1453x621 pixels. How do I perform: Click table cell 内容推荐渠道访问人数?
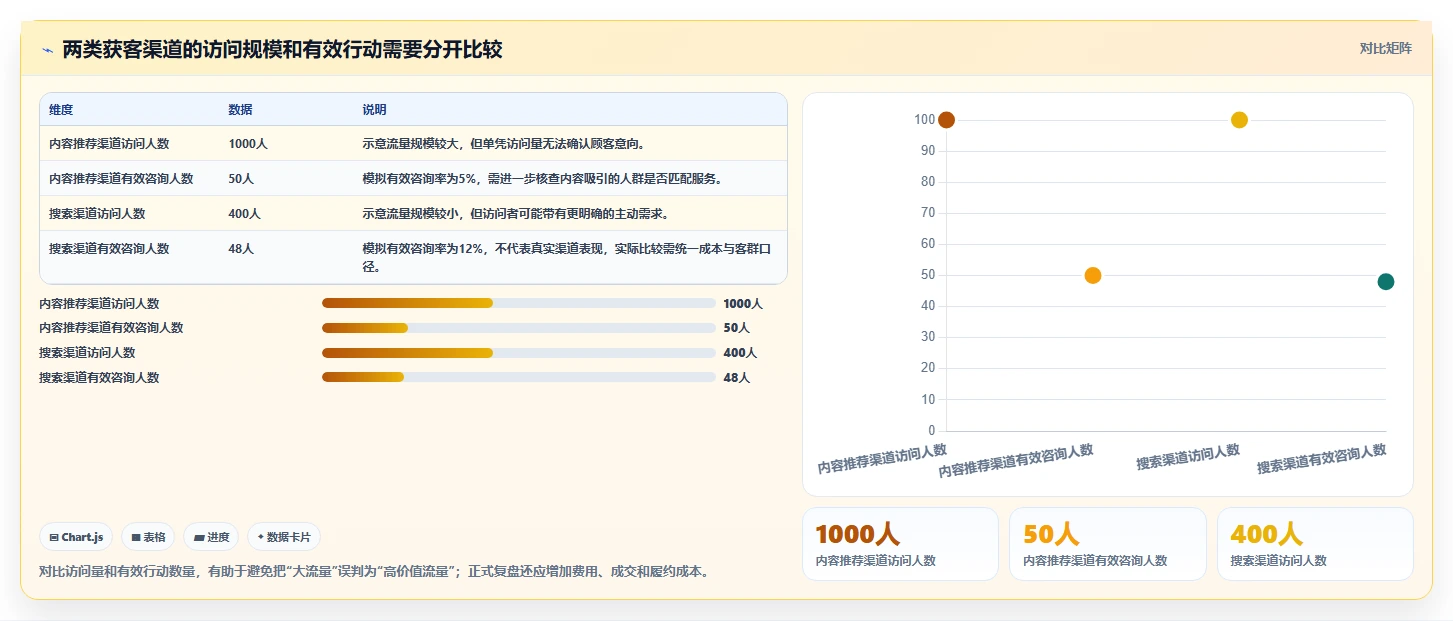pos(109,144)
